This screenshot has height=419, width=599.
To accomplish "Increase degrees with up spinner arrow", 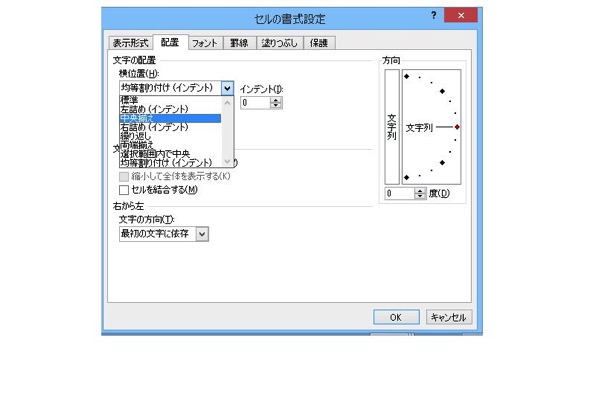I will click(420, 191).
